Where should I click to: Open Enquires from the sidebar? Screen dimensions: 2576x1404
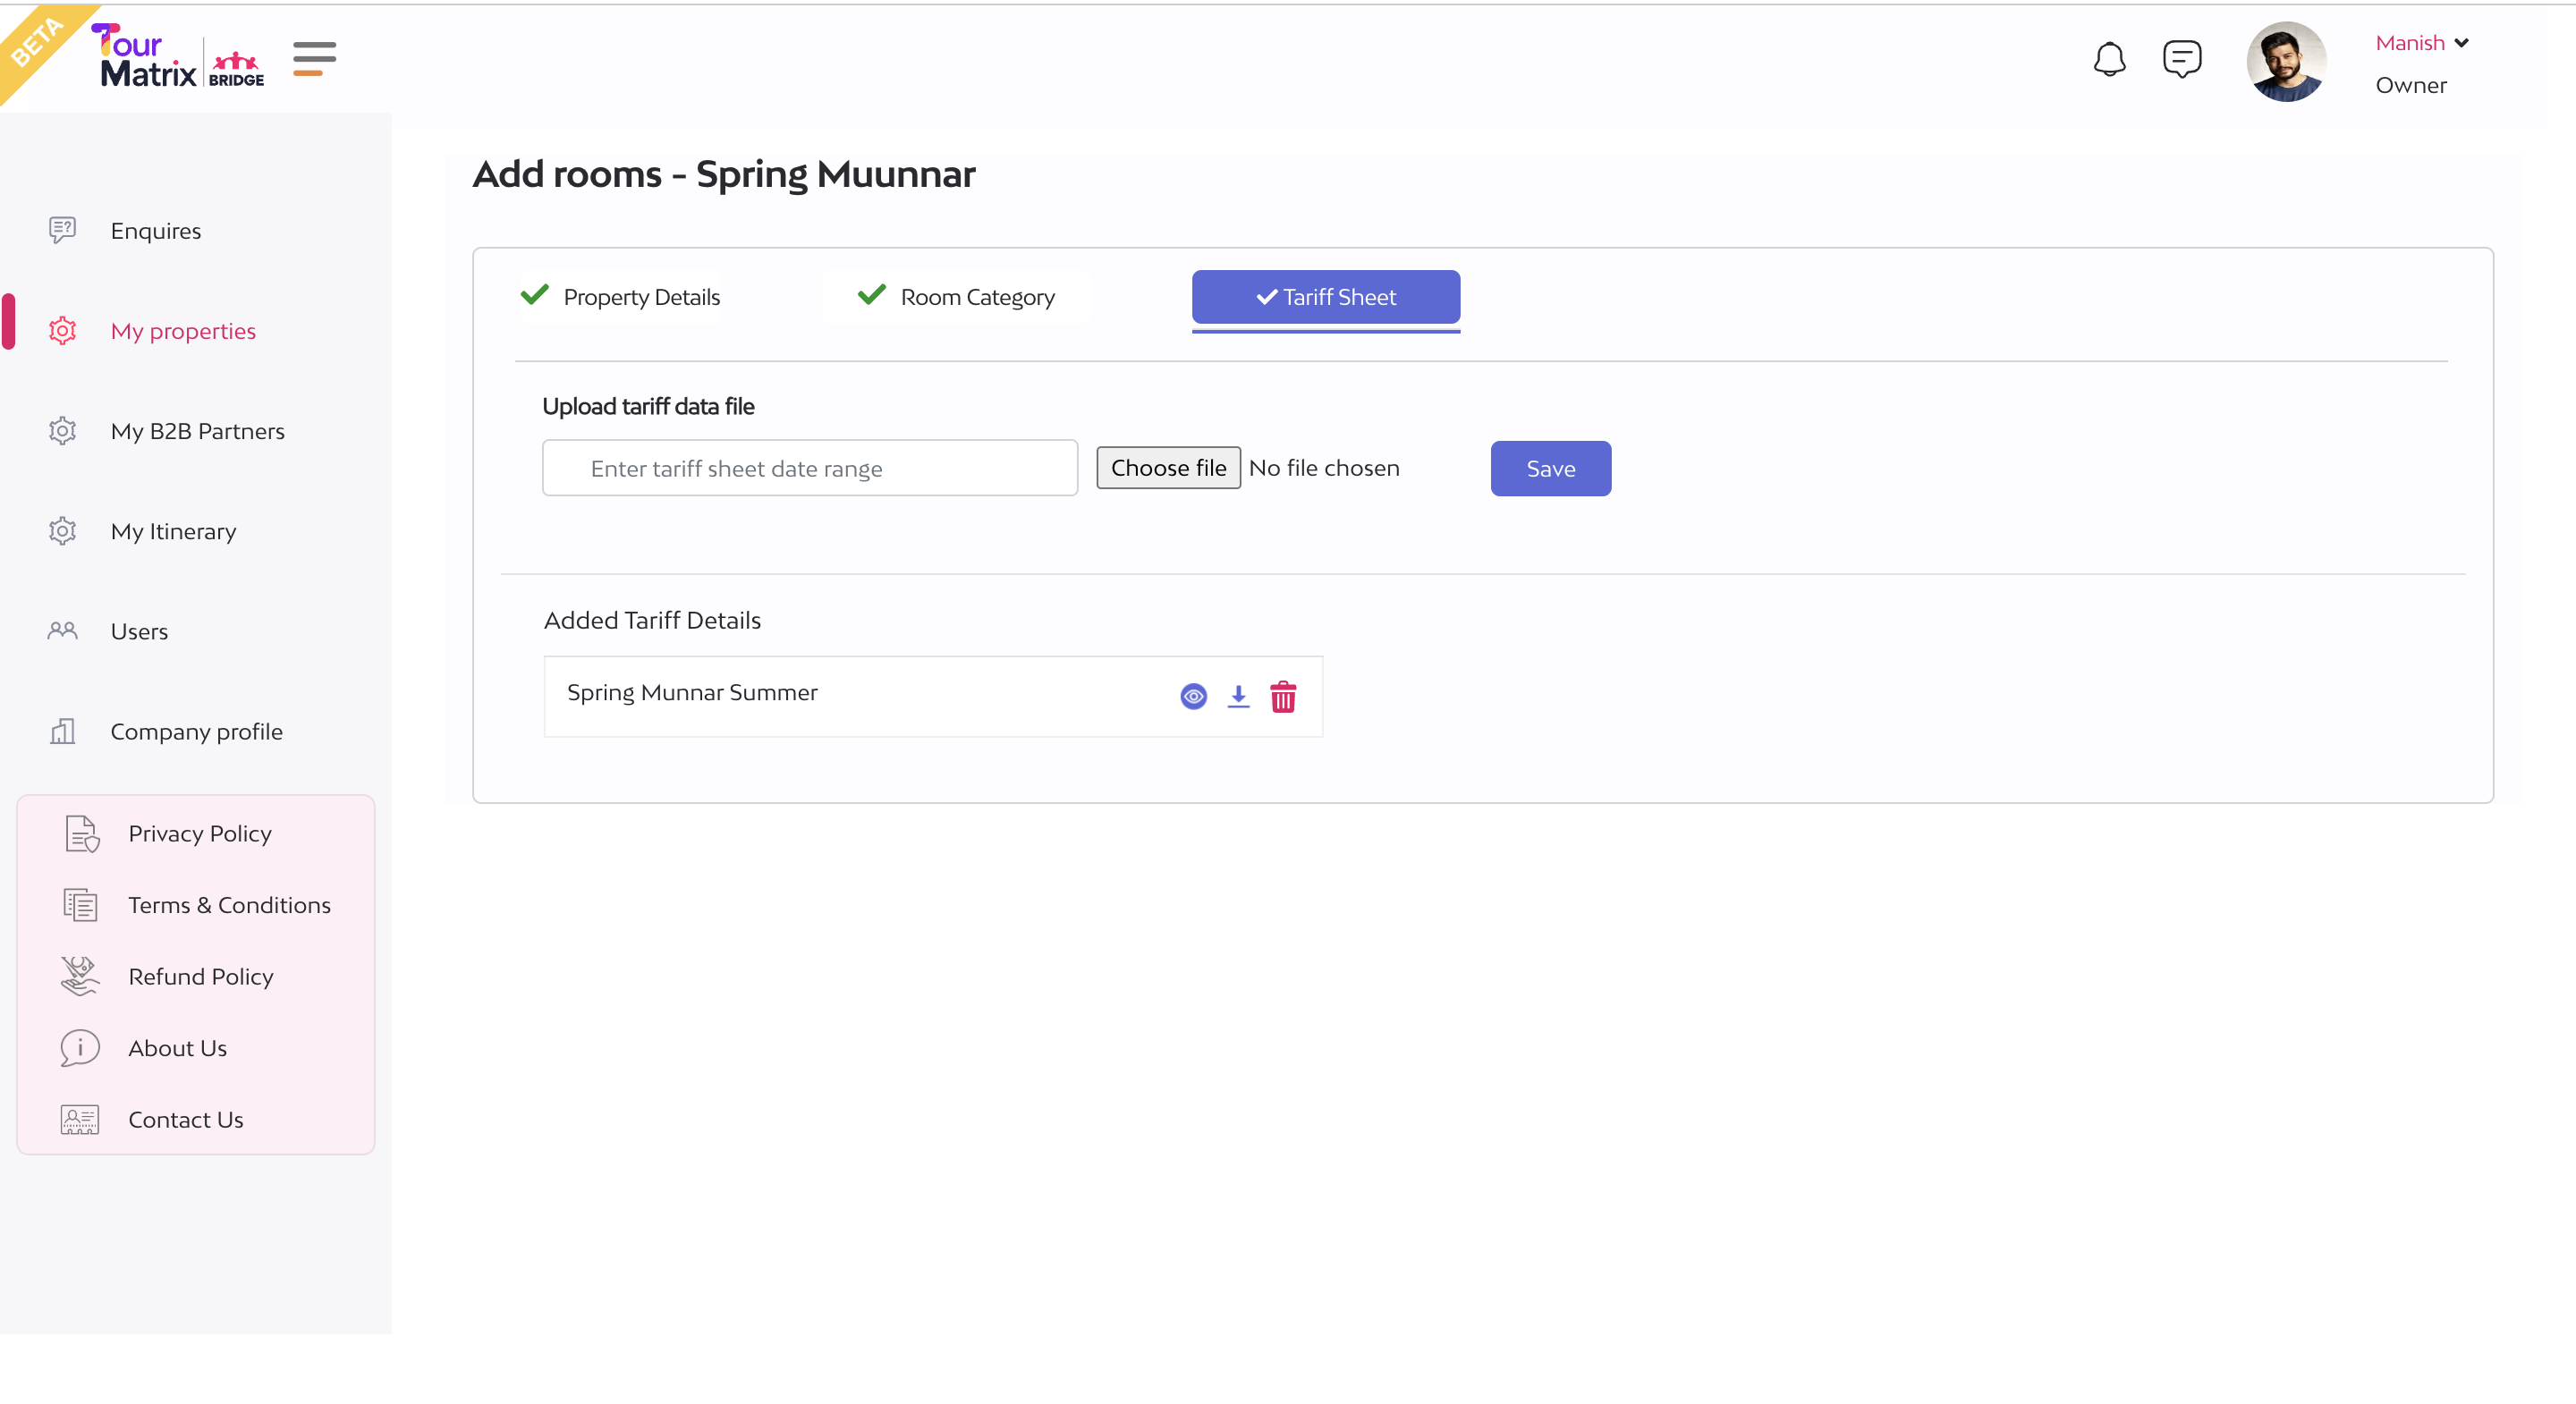coord(156,231)
